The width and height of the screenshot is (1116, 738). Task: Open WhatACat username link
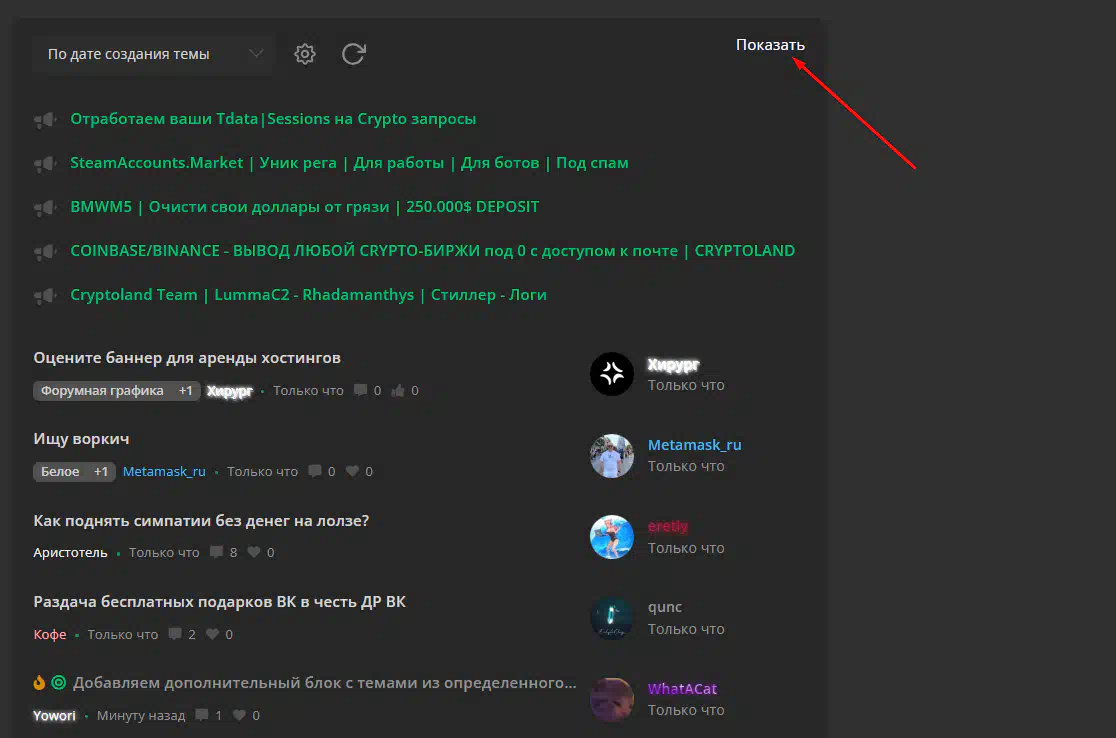coord(682,689)
